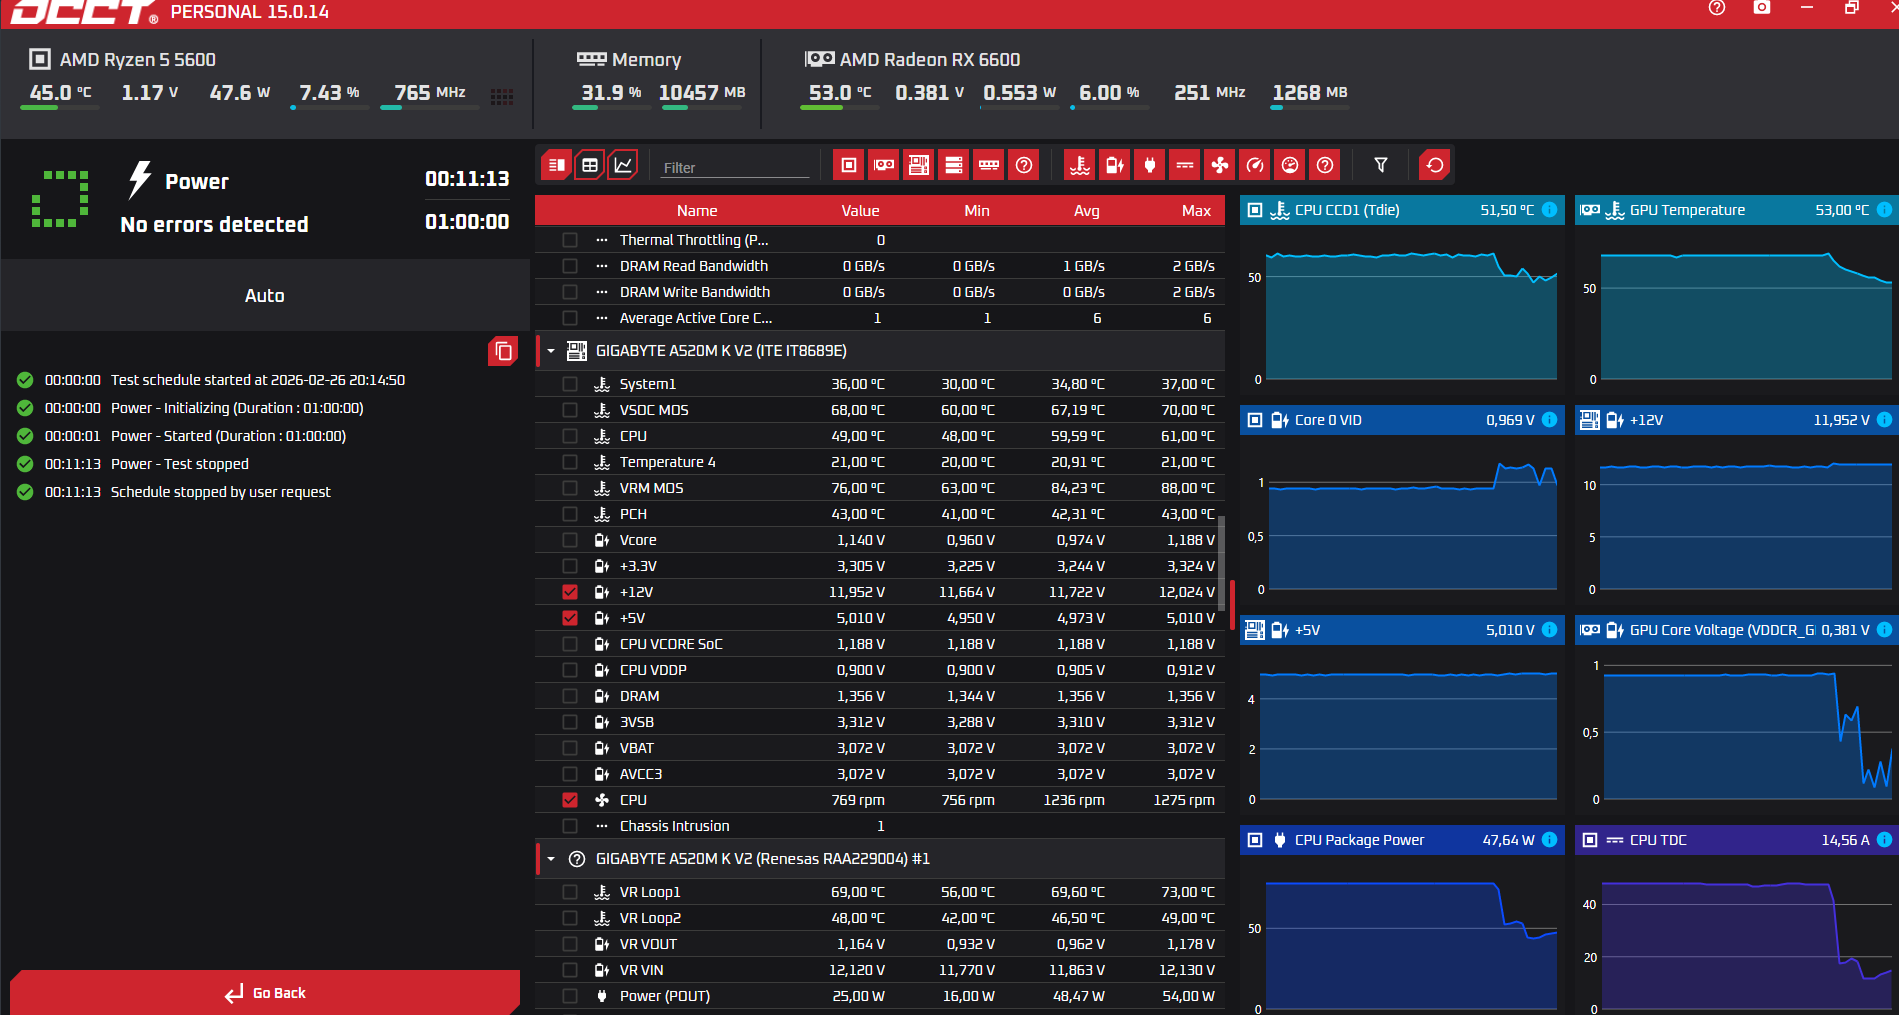Uncheck the +12V sensor checkbox

coord(570,592)
